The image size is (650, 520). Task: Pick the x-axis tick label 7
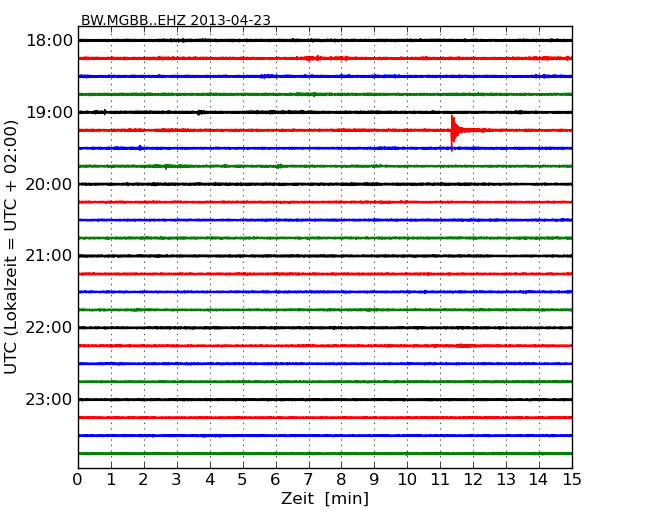click(308, 480)
